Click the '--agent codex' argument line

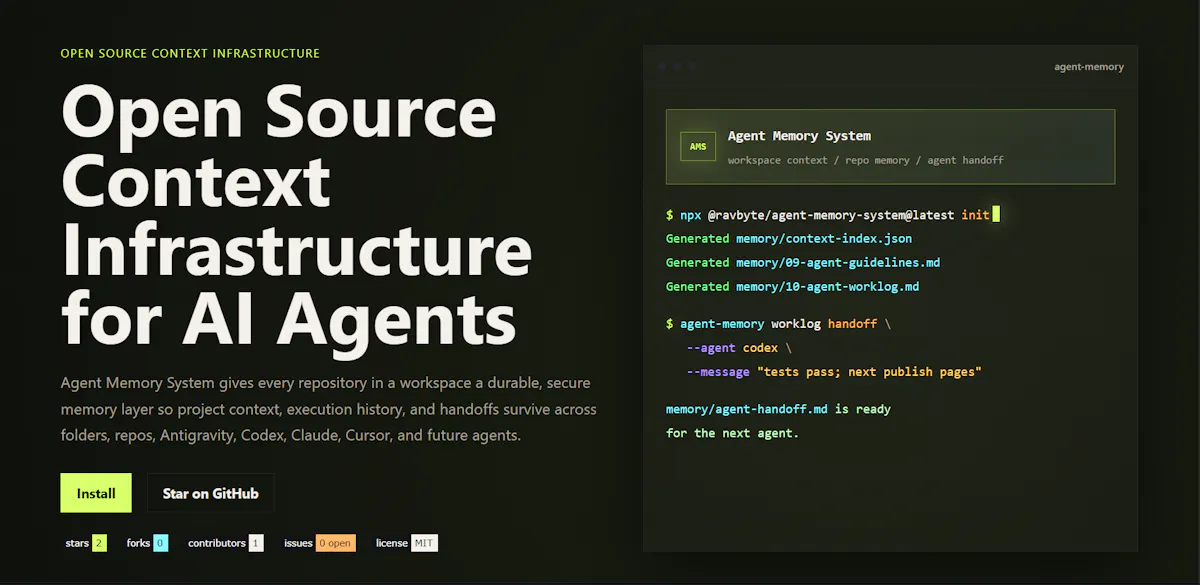pos(739,348)
